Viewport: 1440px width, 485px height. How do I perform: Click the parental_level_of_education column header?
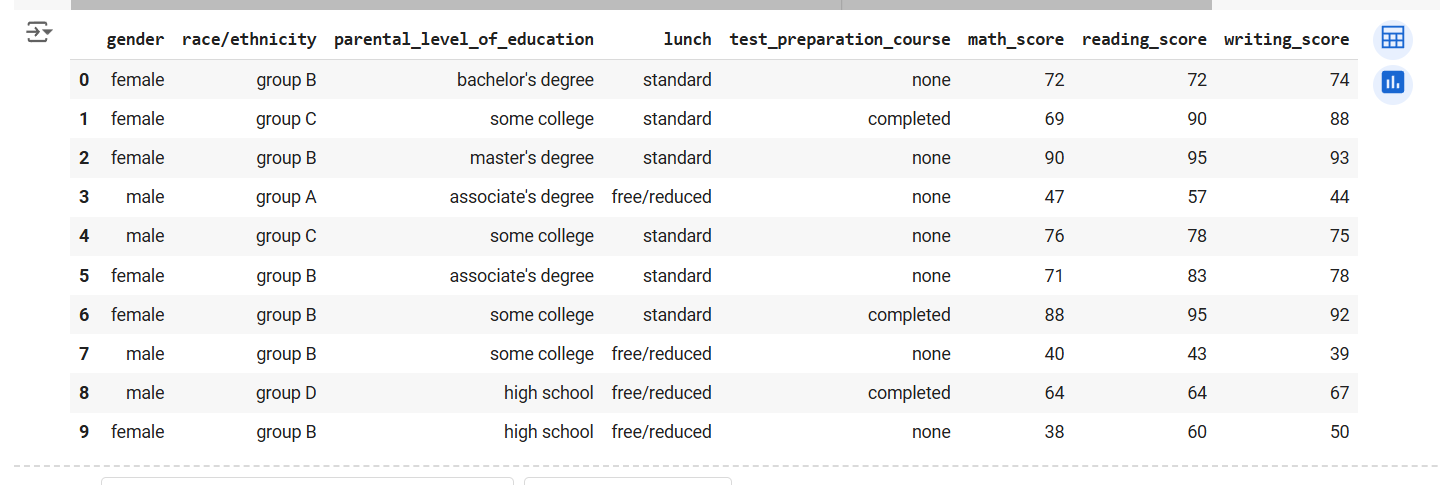coord(464,40)
